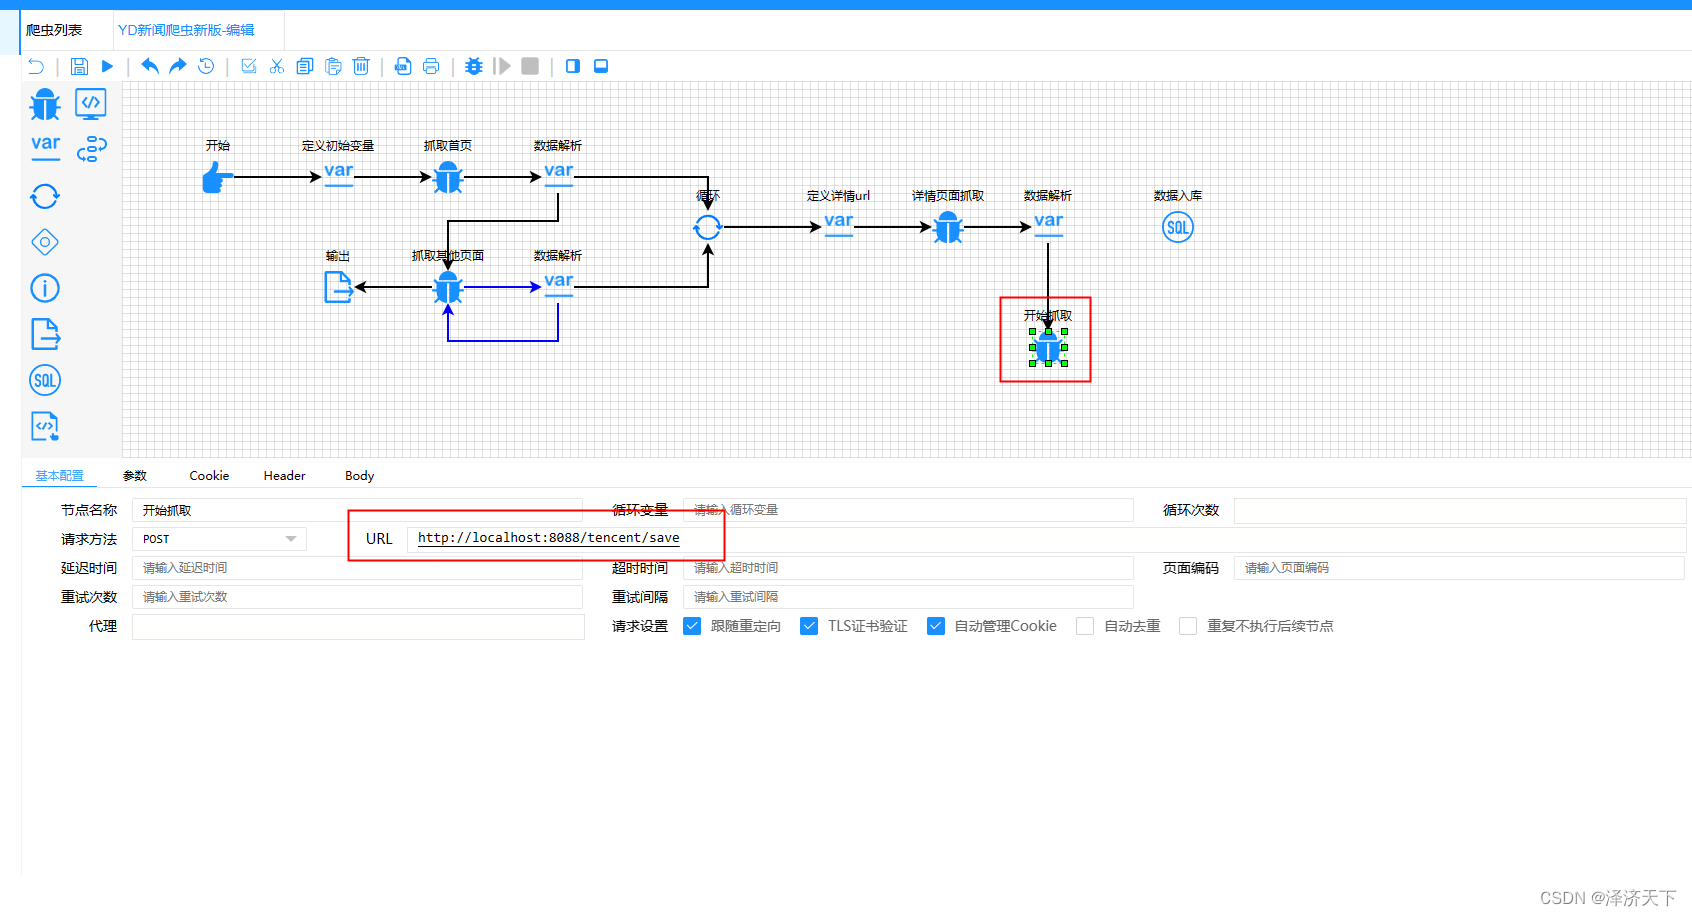Open the 基本配置 tab
The width and height of the screenshot is (1692, 916).
(59, 476)
